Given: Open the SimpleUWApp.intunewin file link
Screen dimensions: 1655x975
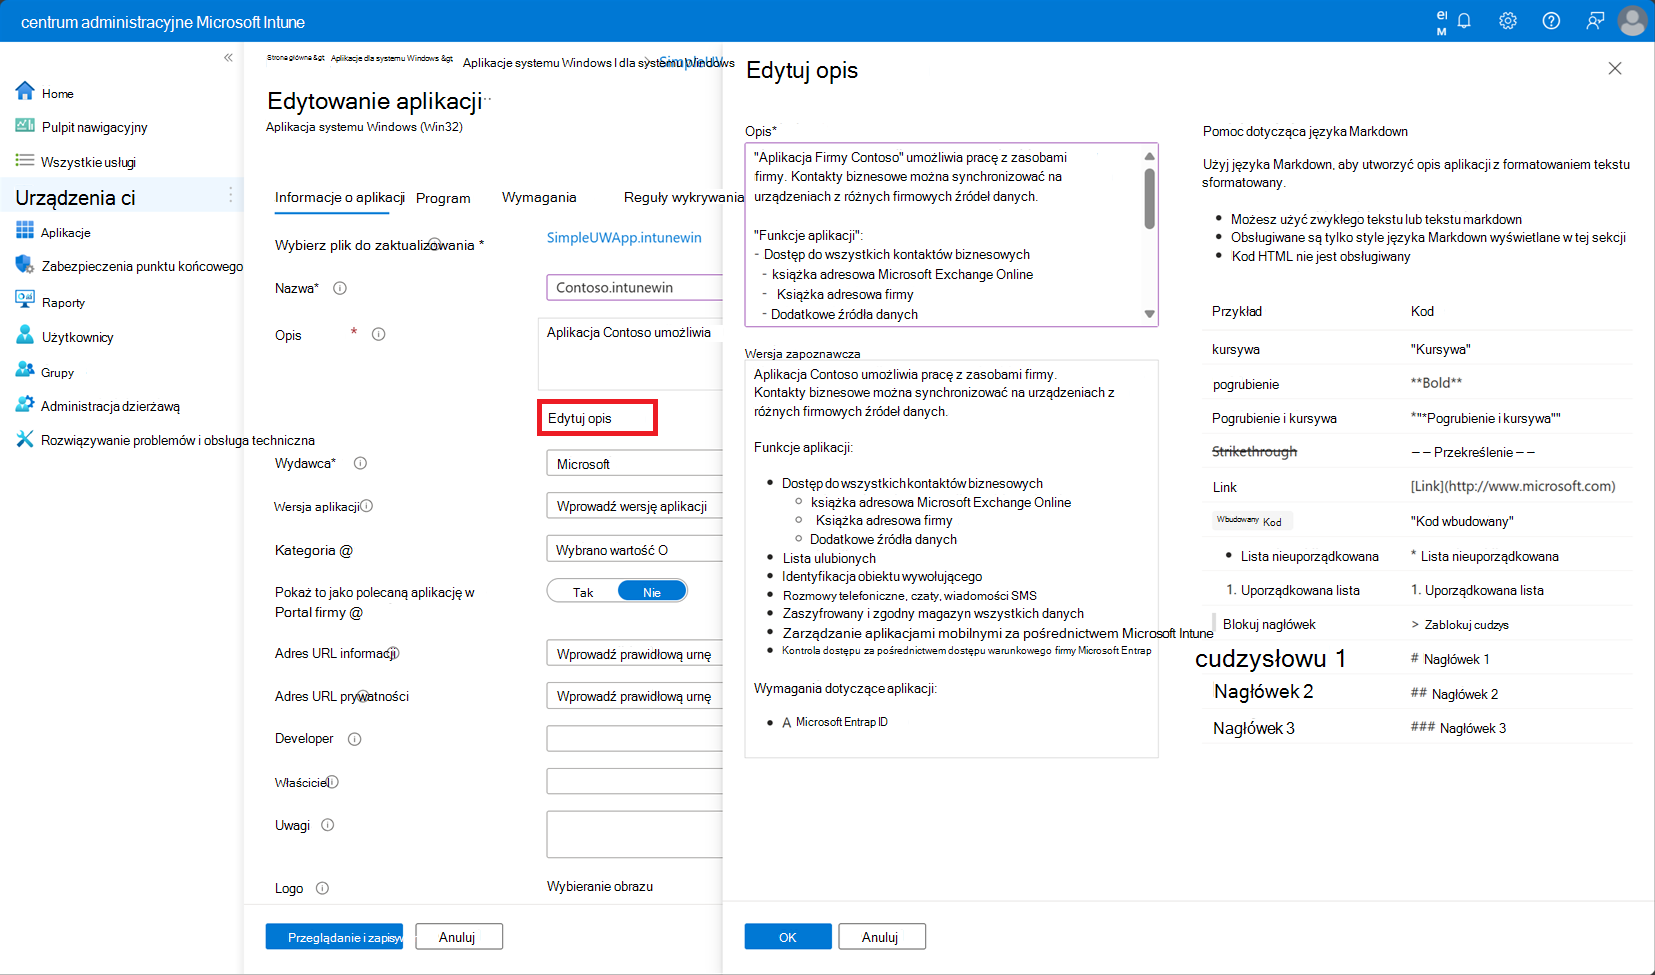Looking at the screenshot, I should 624,237.
